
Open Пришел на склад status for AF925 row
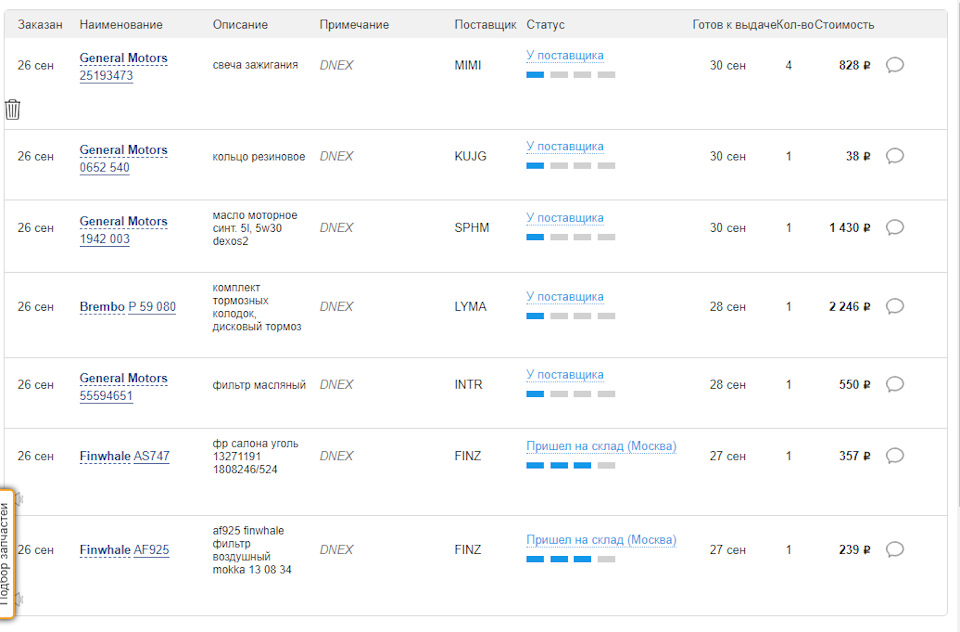(601, 540)
